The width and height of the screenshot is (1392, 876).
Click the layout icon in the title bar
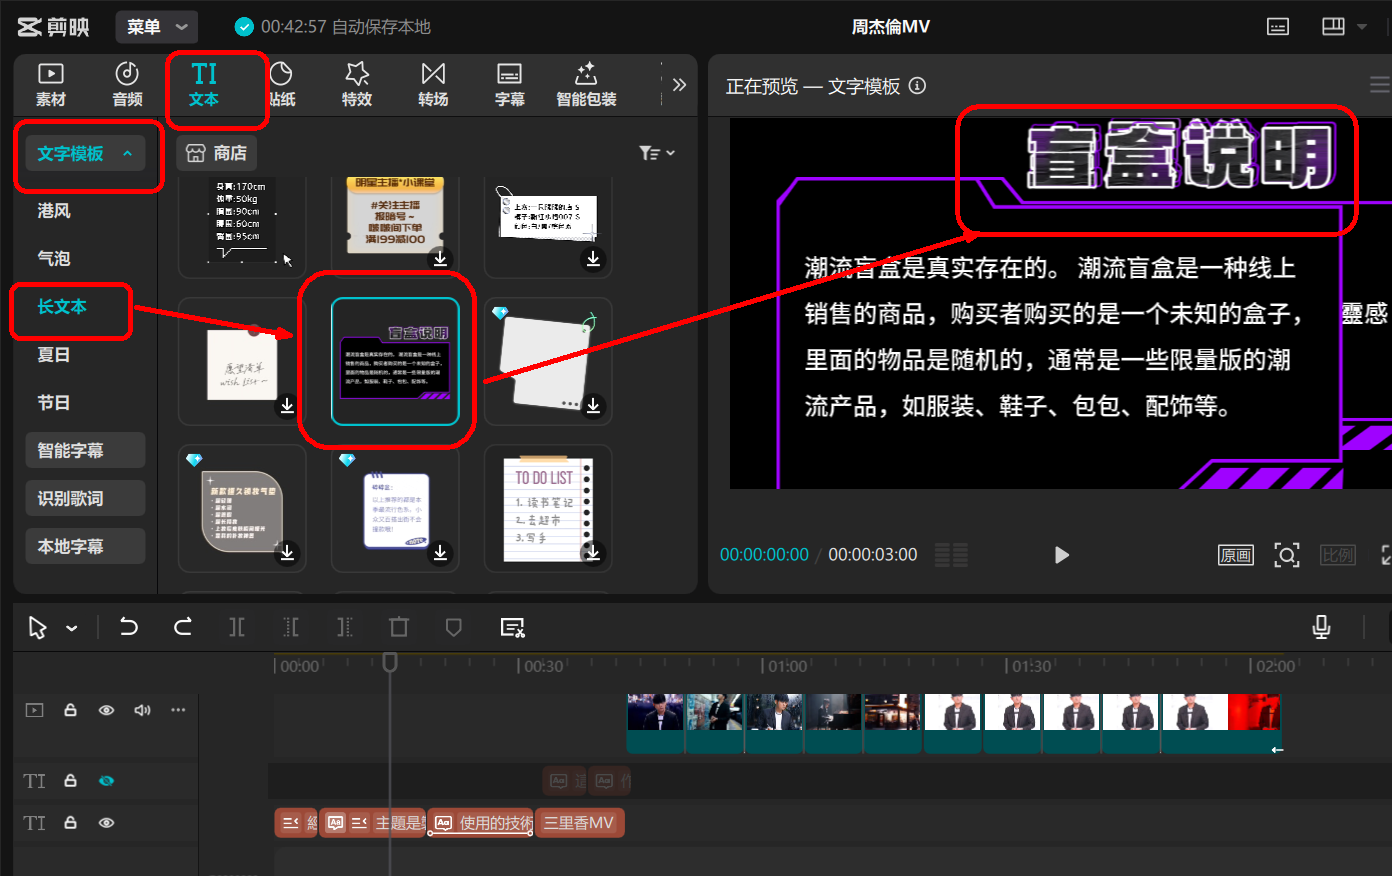click(x=1333, y=27)
